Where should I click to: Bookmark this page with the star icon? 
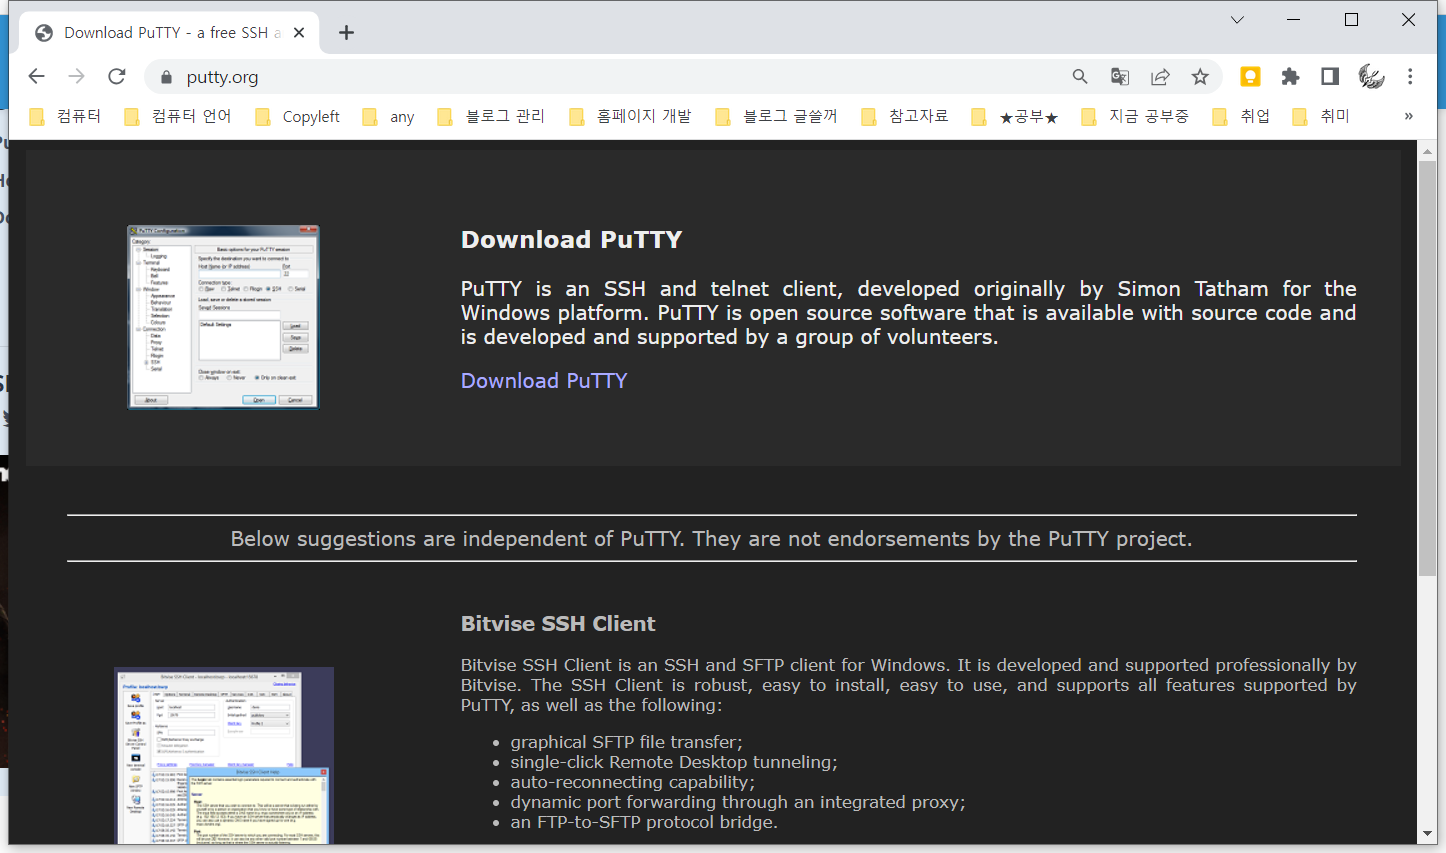tap(1200, 77)
